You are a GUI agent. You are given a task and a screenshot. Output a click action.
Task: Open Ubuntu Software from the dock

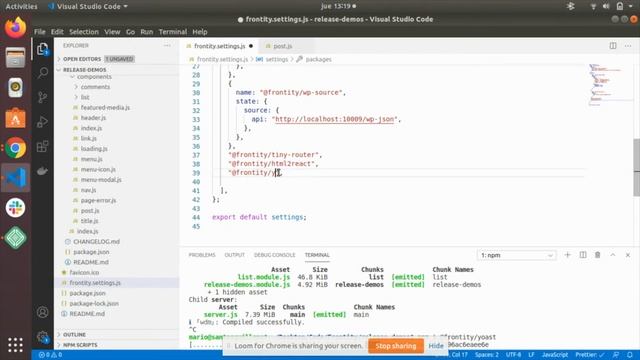[x=16, y=118]
